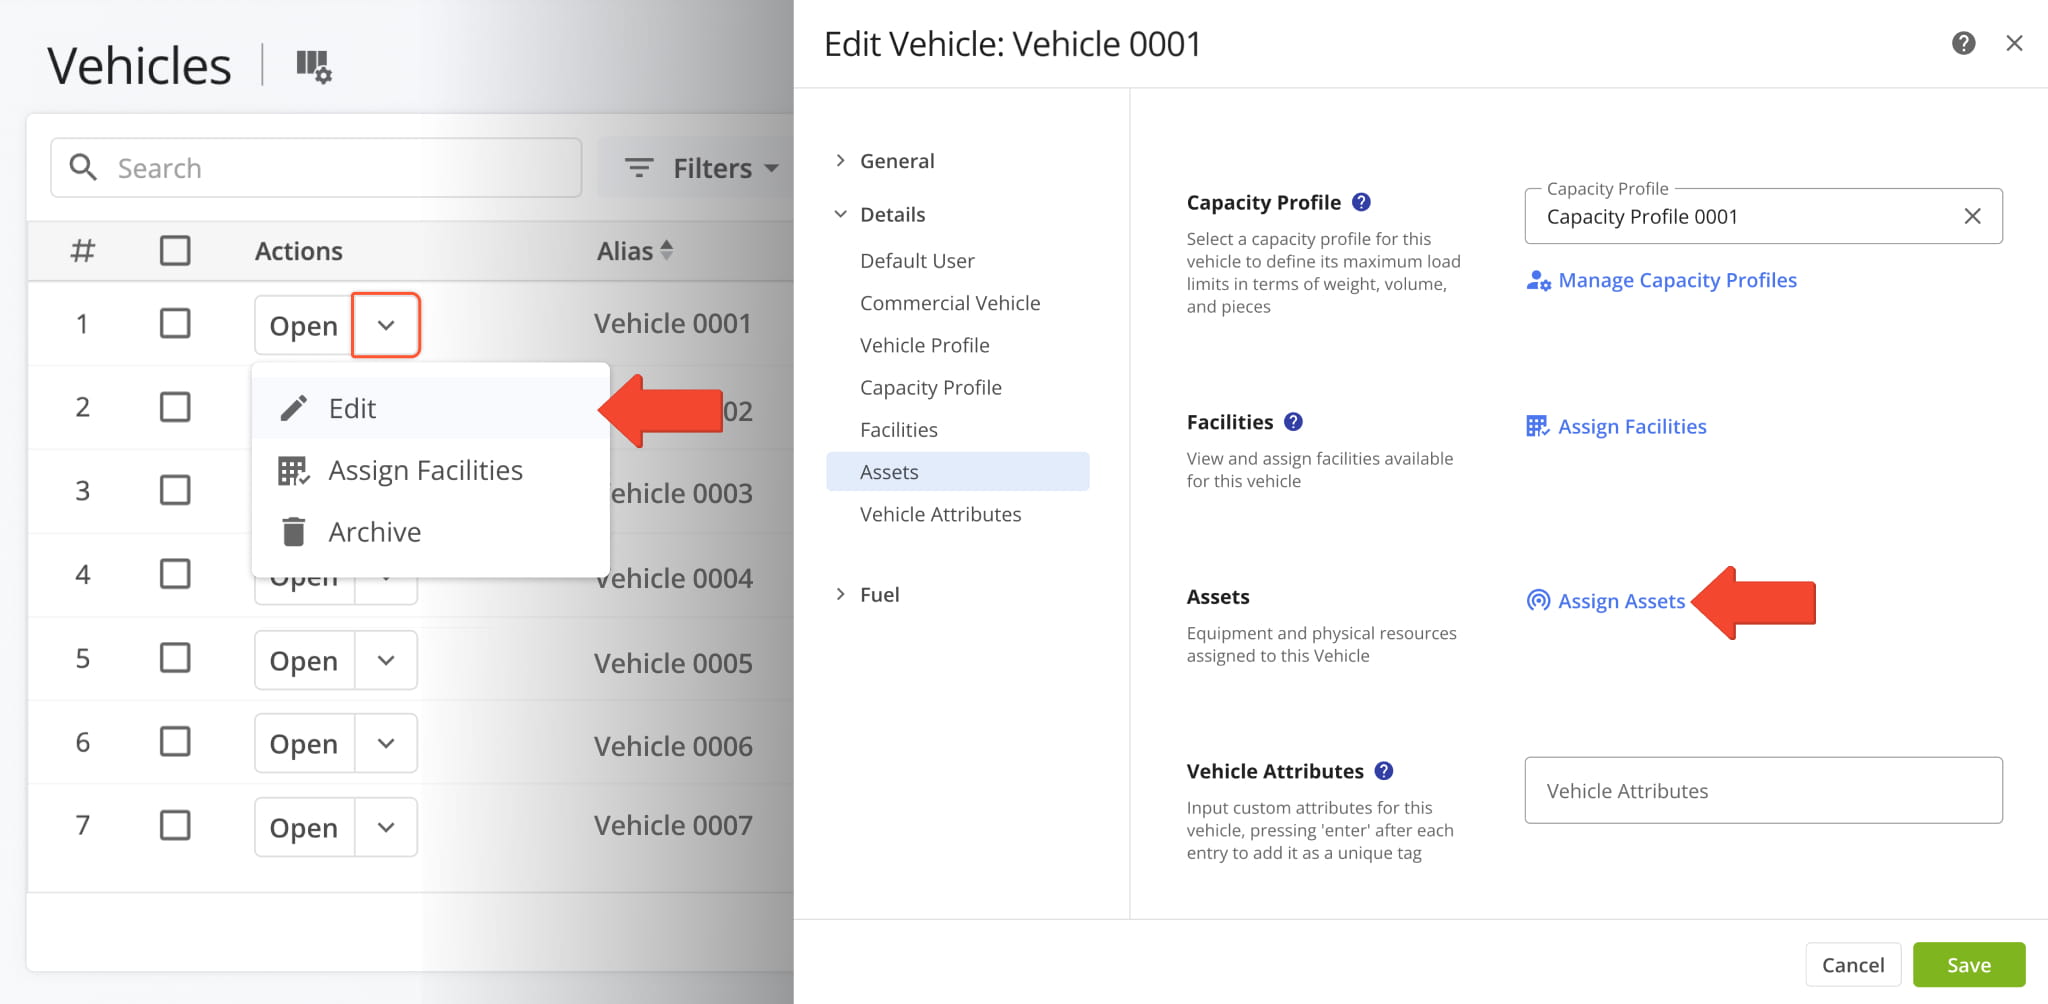Toggle the select-all checkbox in table header
Viewport: 2048px width, 1004px height.
click(175, 250)
